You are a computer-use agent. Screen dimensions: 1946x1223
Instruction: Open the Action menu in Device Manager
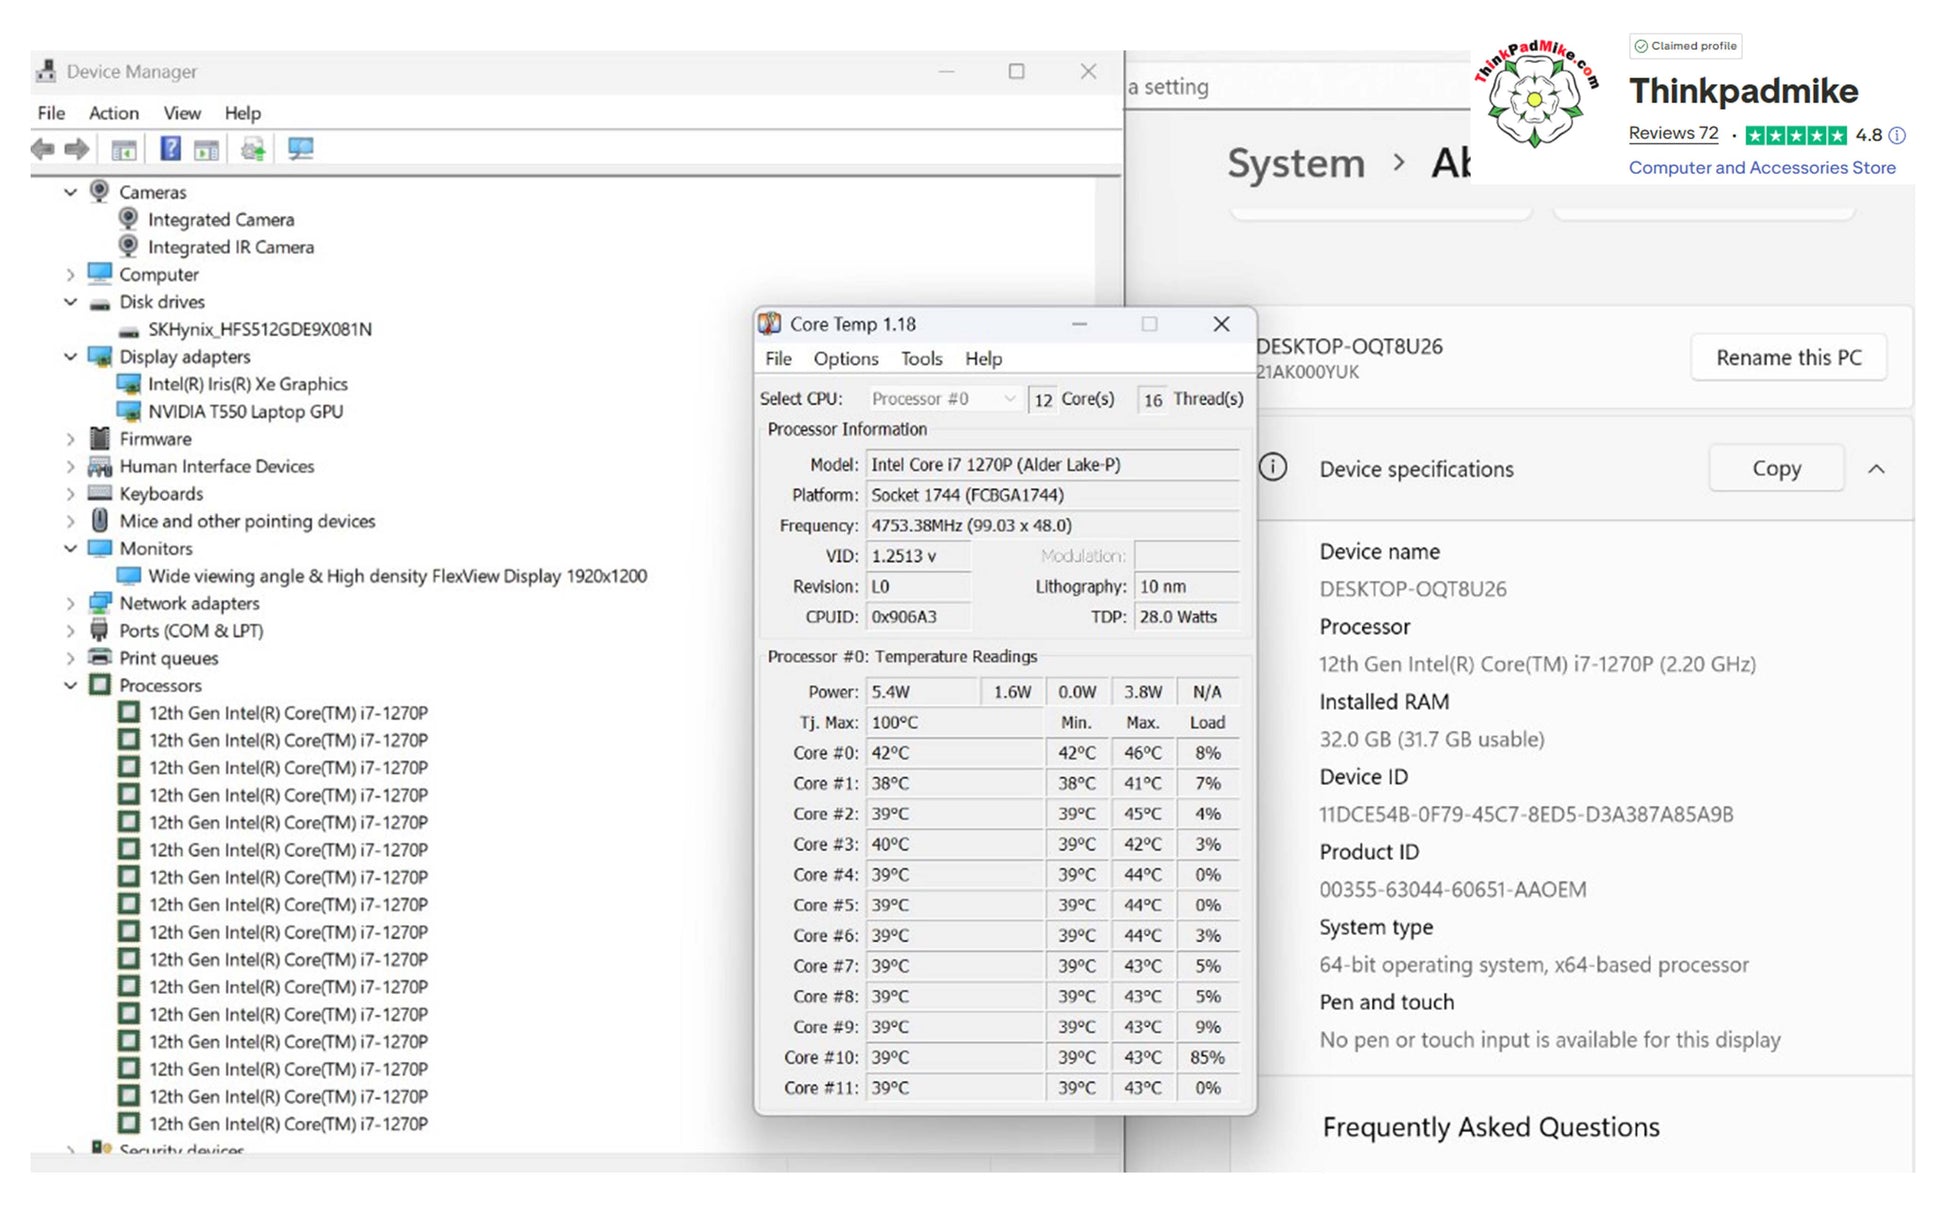[113, 113]
